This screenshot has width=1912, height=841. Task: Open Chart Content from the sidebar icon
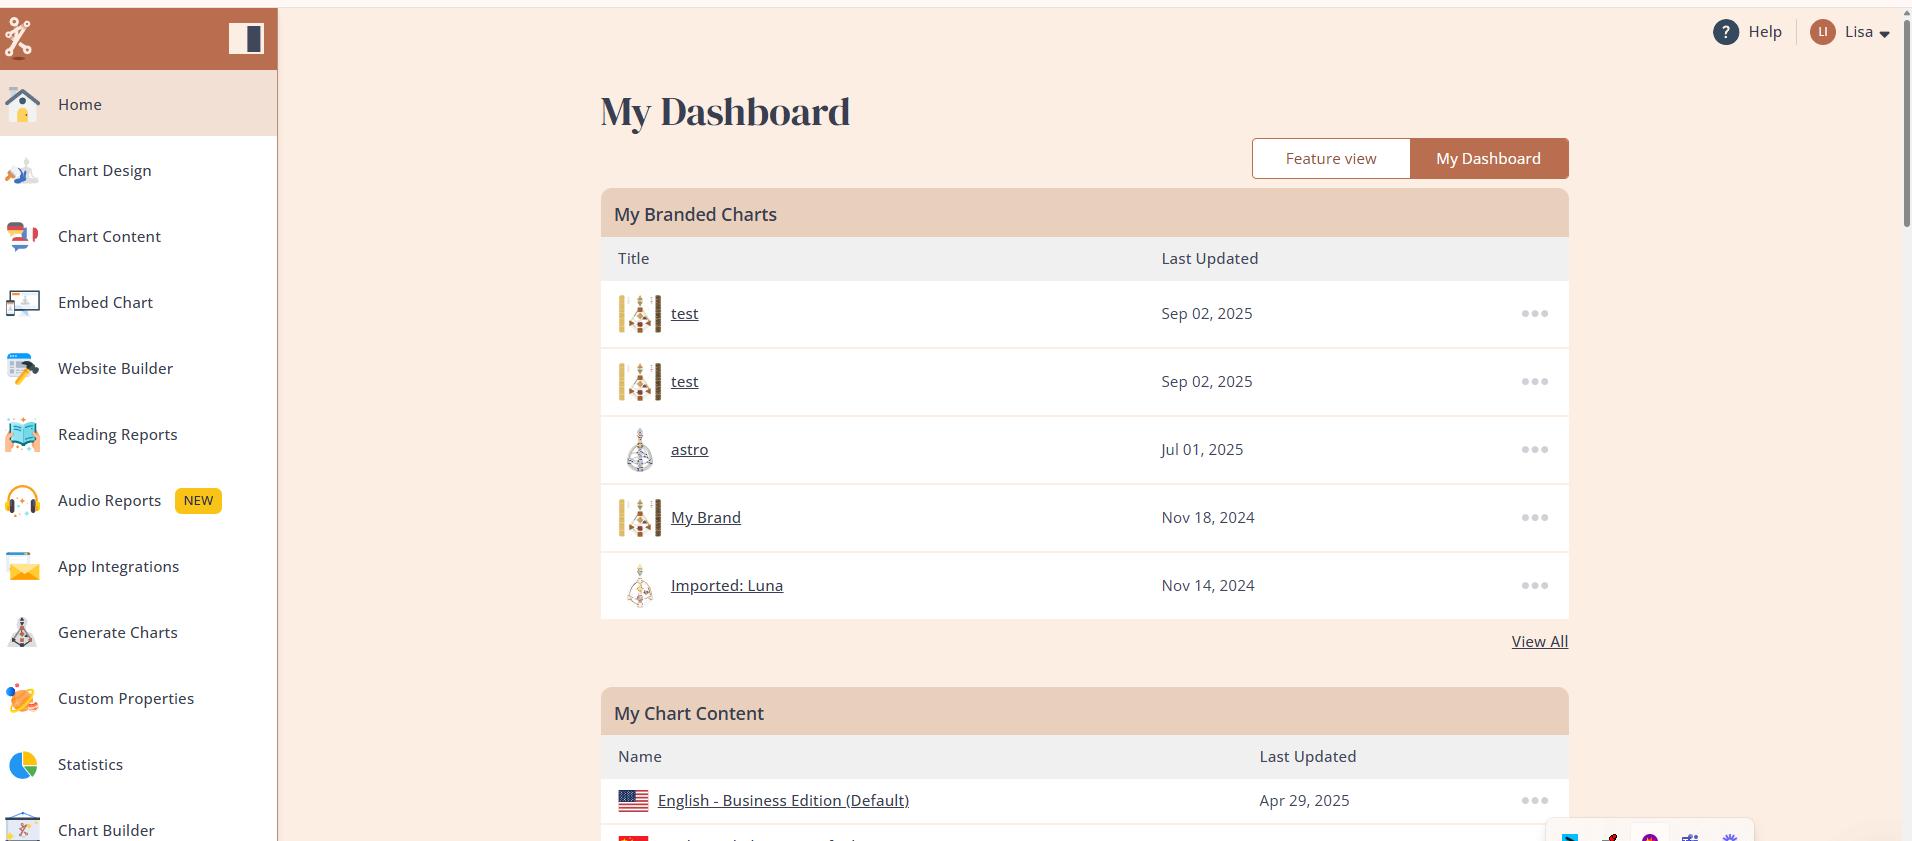pyautogui.click(x=22, y=237)
